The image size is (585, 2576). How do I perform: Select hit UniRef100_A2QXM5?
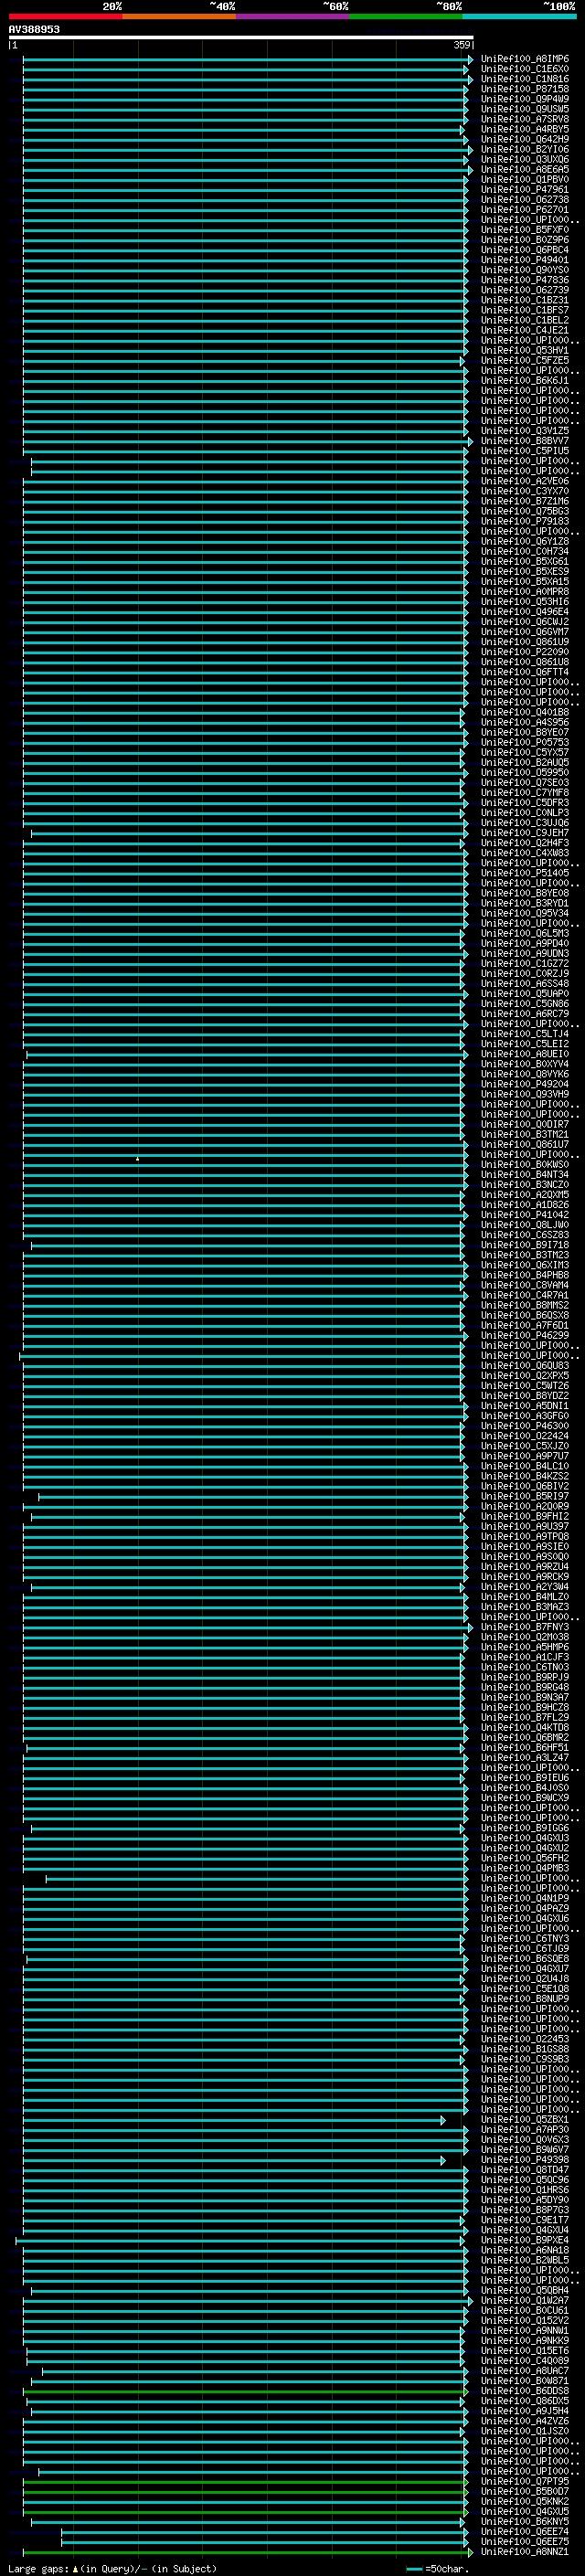tap(524, 1195)
